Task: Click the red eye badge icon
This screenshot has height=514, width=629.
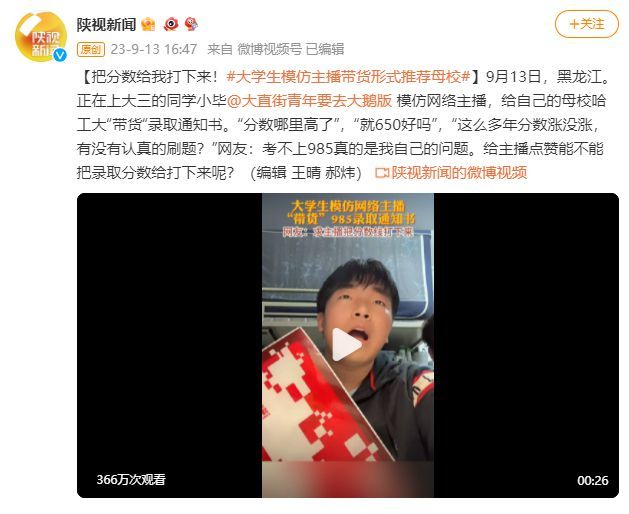Action: tap(171, 24)
